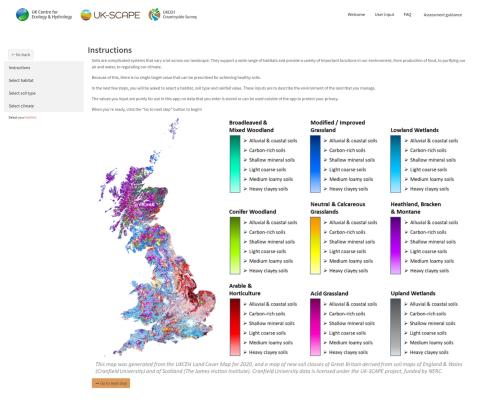
Task: Click the Broadleaved & Mixed Woodland gradient bar
Action: (235, 164)
